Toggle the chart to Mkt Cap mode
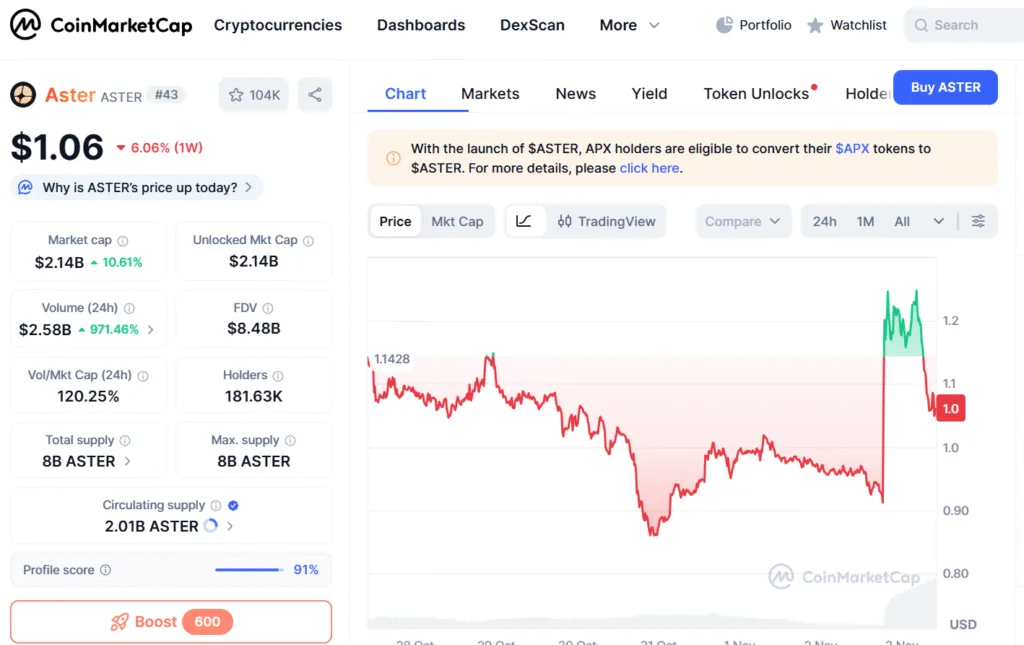This screenshot has height=645, width=1024. click(x=458, y=221)
